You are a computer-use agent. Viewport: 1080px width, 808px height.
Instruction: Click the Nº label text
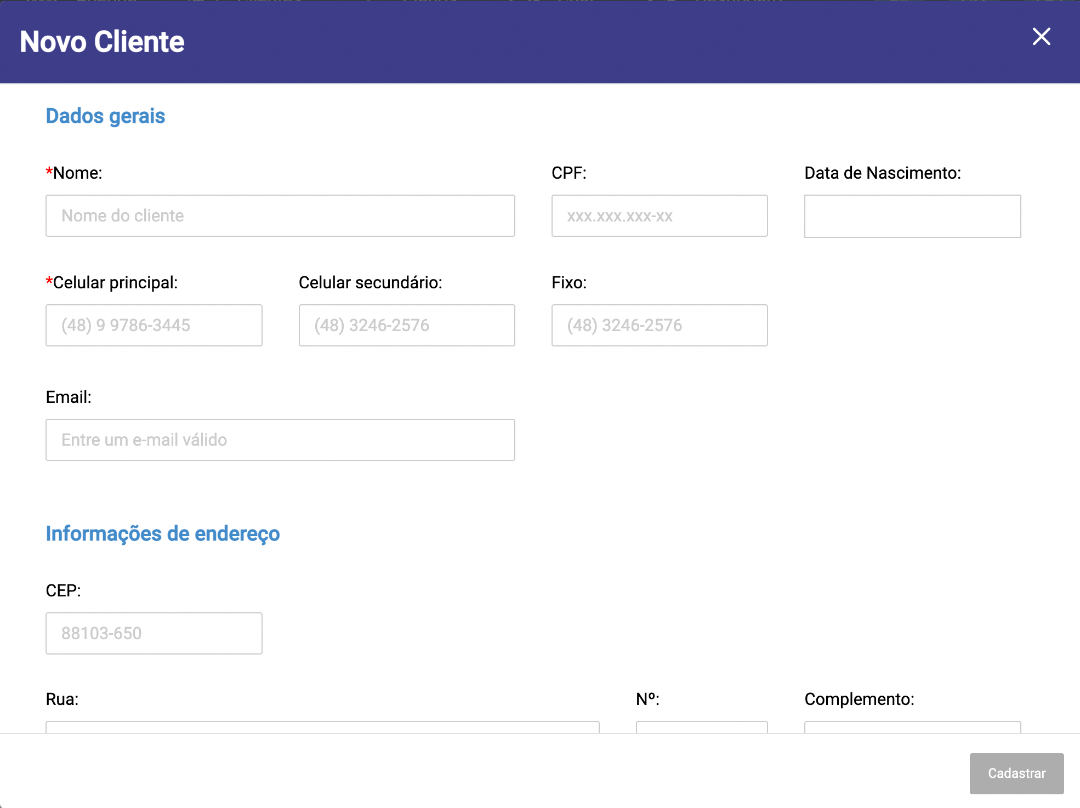tap(647, 700)
